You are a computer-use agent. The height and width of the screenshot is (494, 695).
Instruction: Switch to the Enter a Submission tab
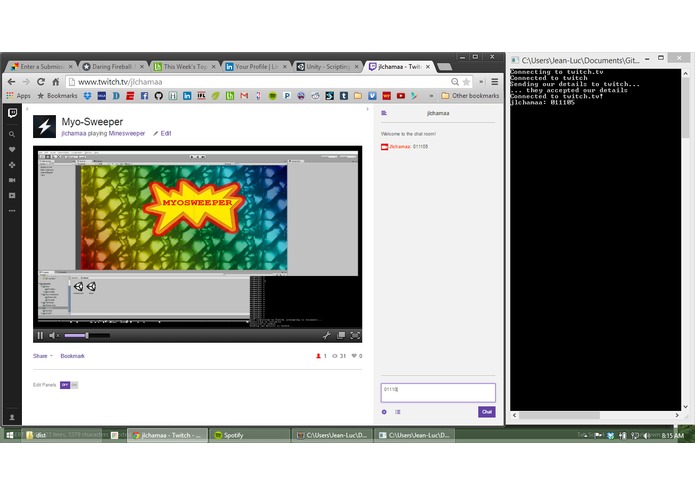[42, 66]
